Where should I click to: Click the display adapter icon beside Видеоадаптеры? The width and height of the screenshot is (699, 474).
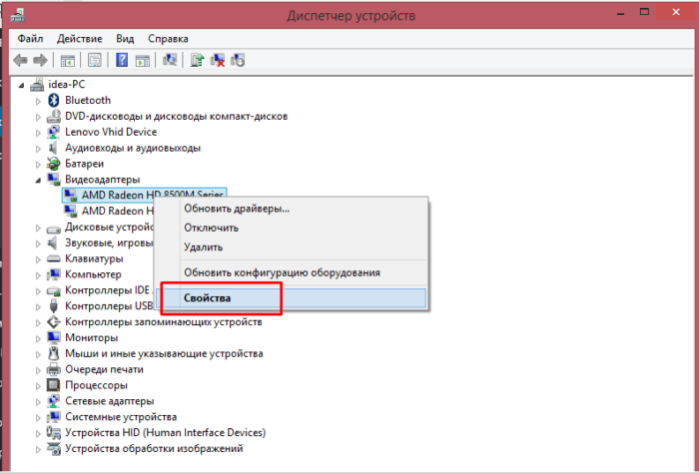(x=53, y=179)
